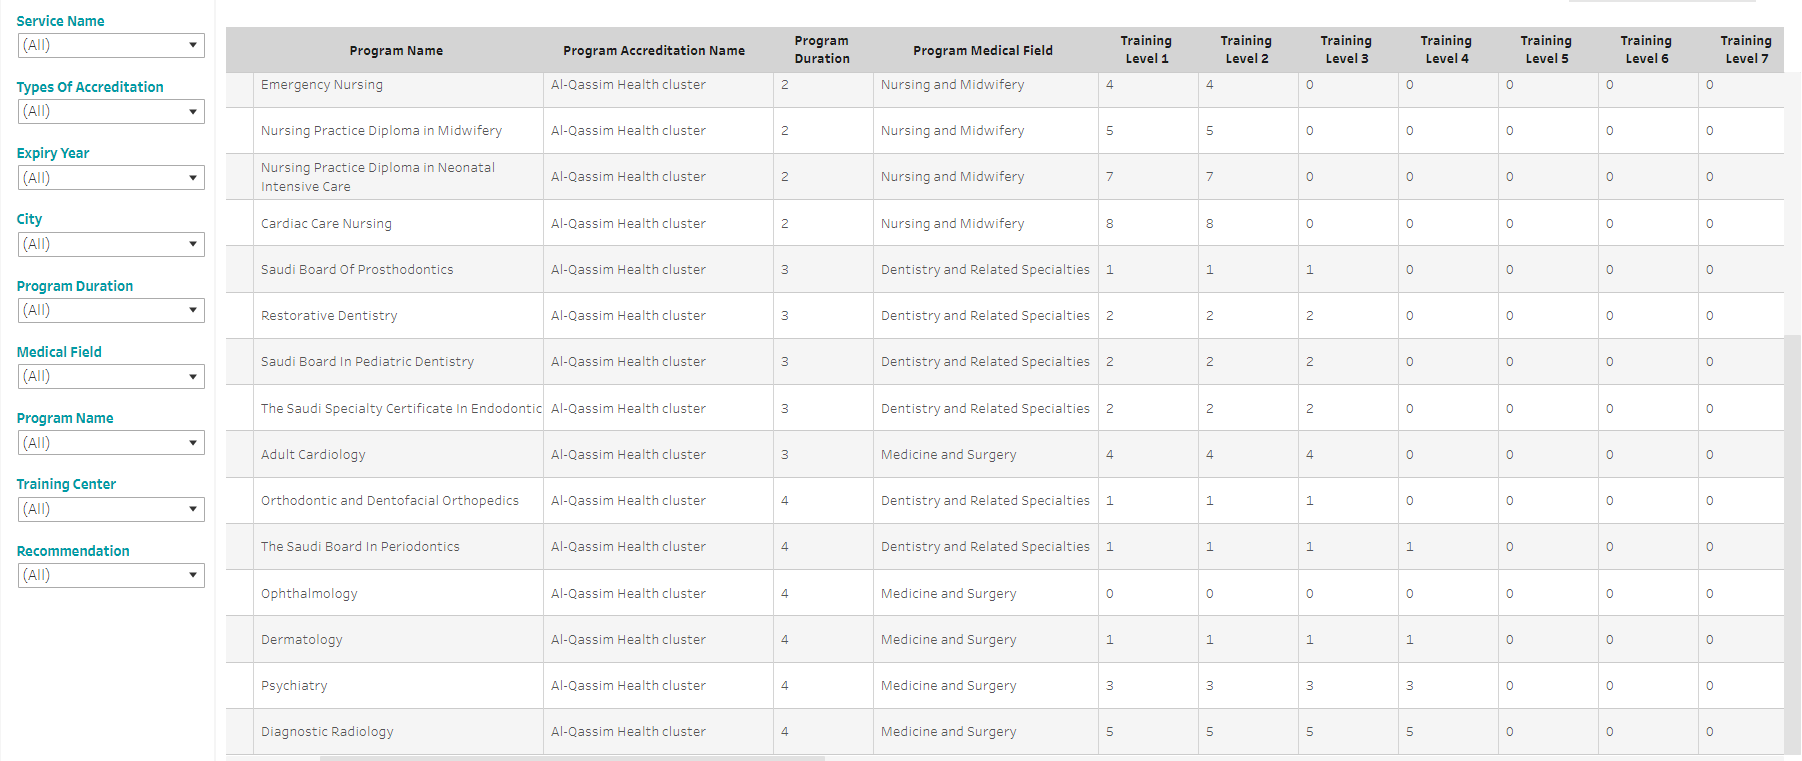Select the Ophthalmology program name

(309, 594)
